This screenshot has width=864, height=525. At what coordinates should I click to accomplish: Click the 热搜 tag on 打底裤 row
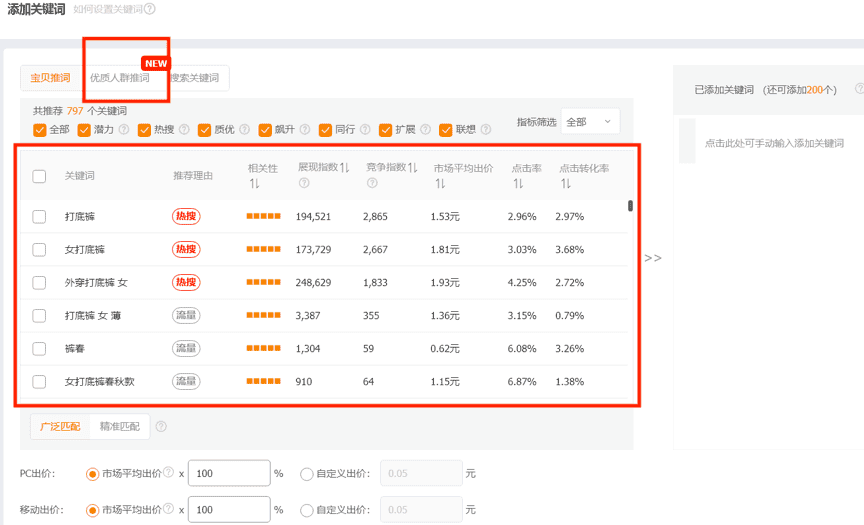186,216
